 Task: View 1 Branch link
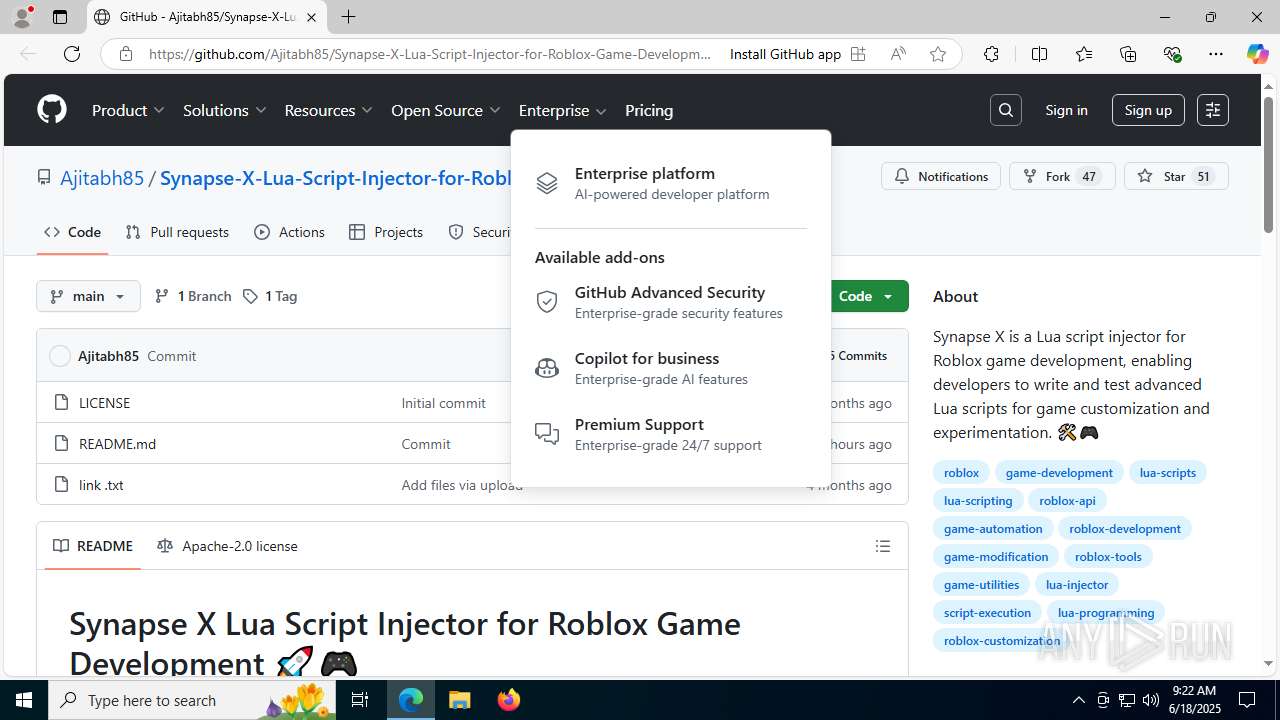[x=193, y=296]
